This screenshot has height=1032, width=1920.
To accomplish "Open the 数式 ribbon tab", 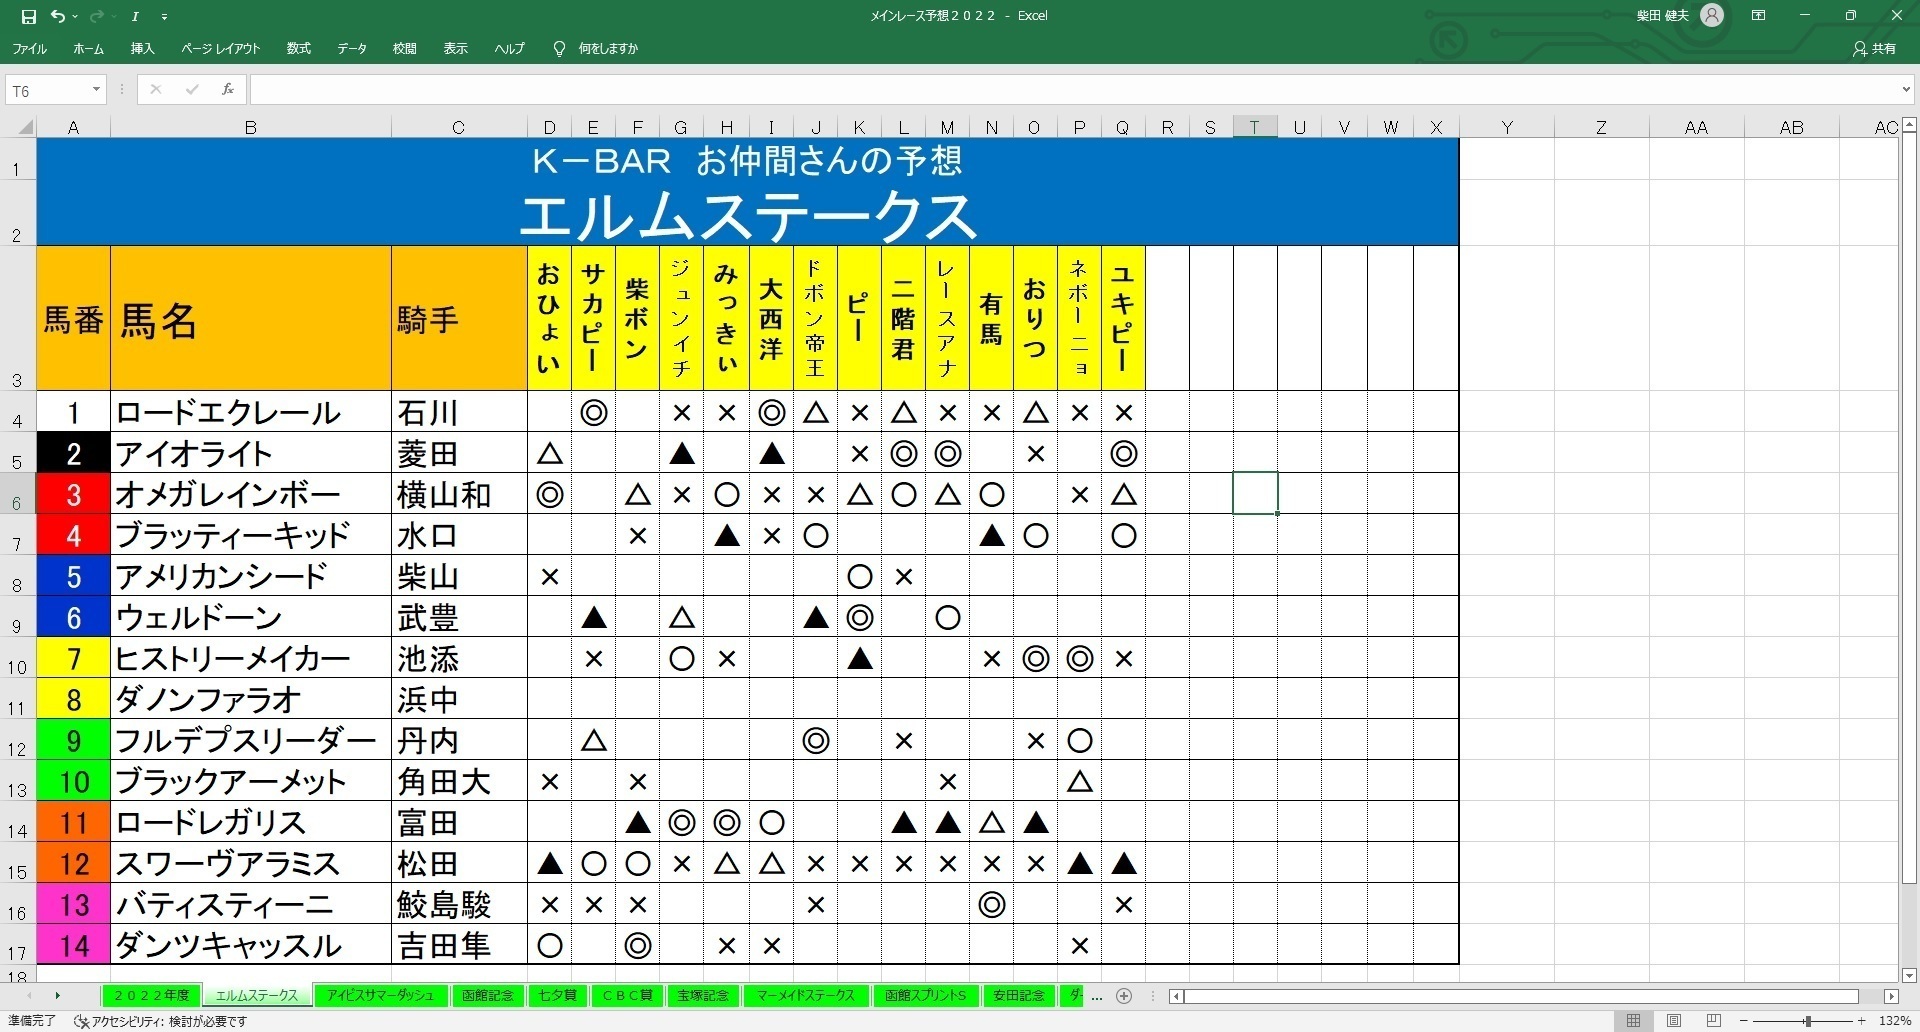I will pos(298,48).
